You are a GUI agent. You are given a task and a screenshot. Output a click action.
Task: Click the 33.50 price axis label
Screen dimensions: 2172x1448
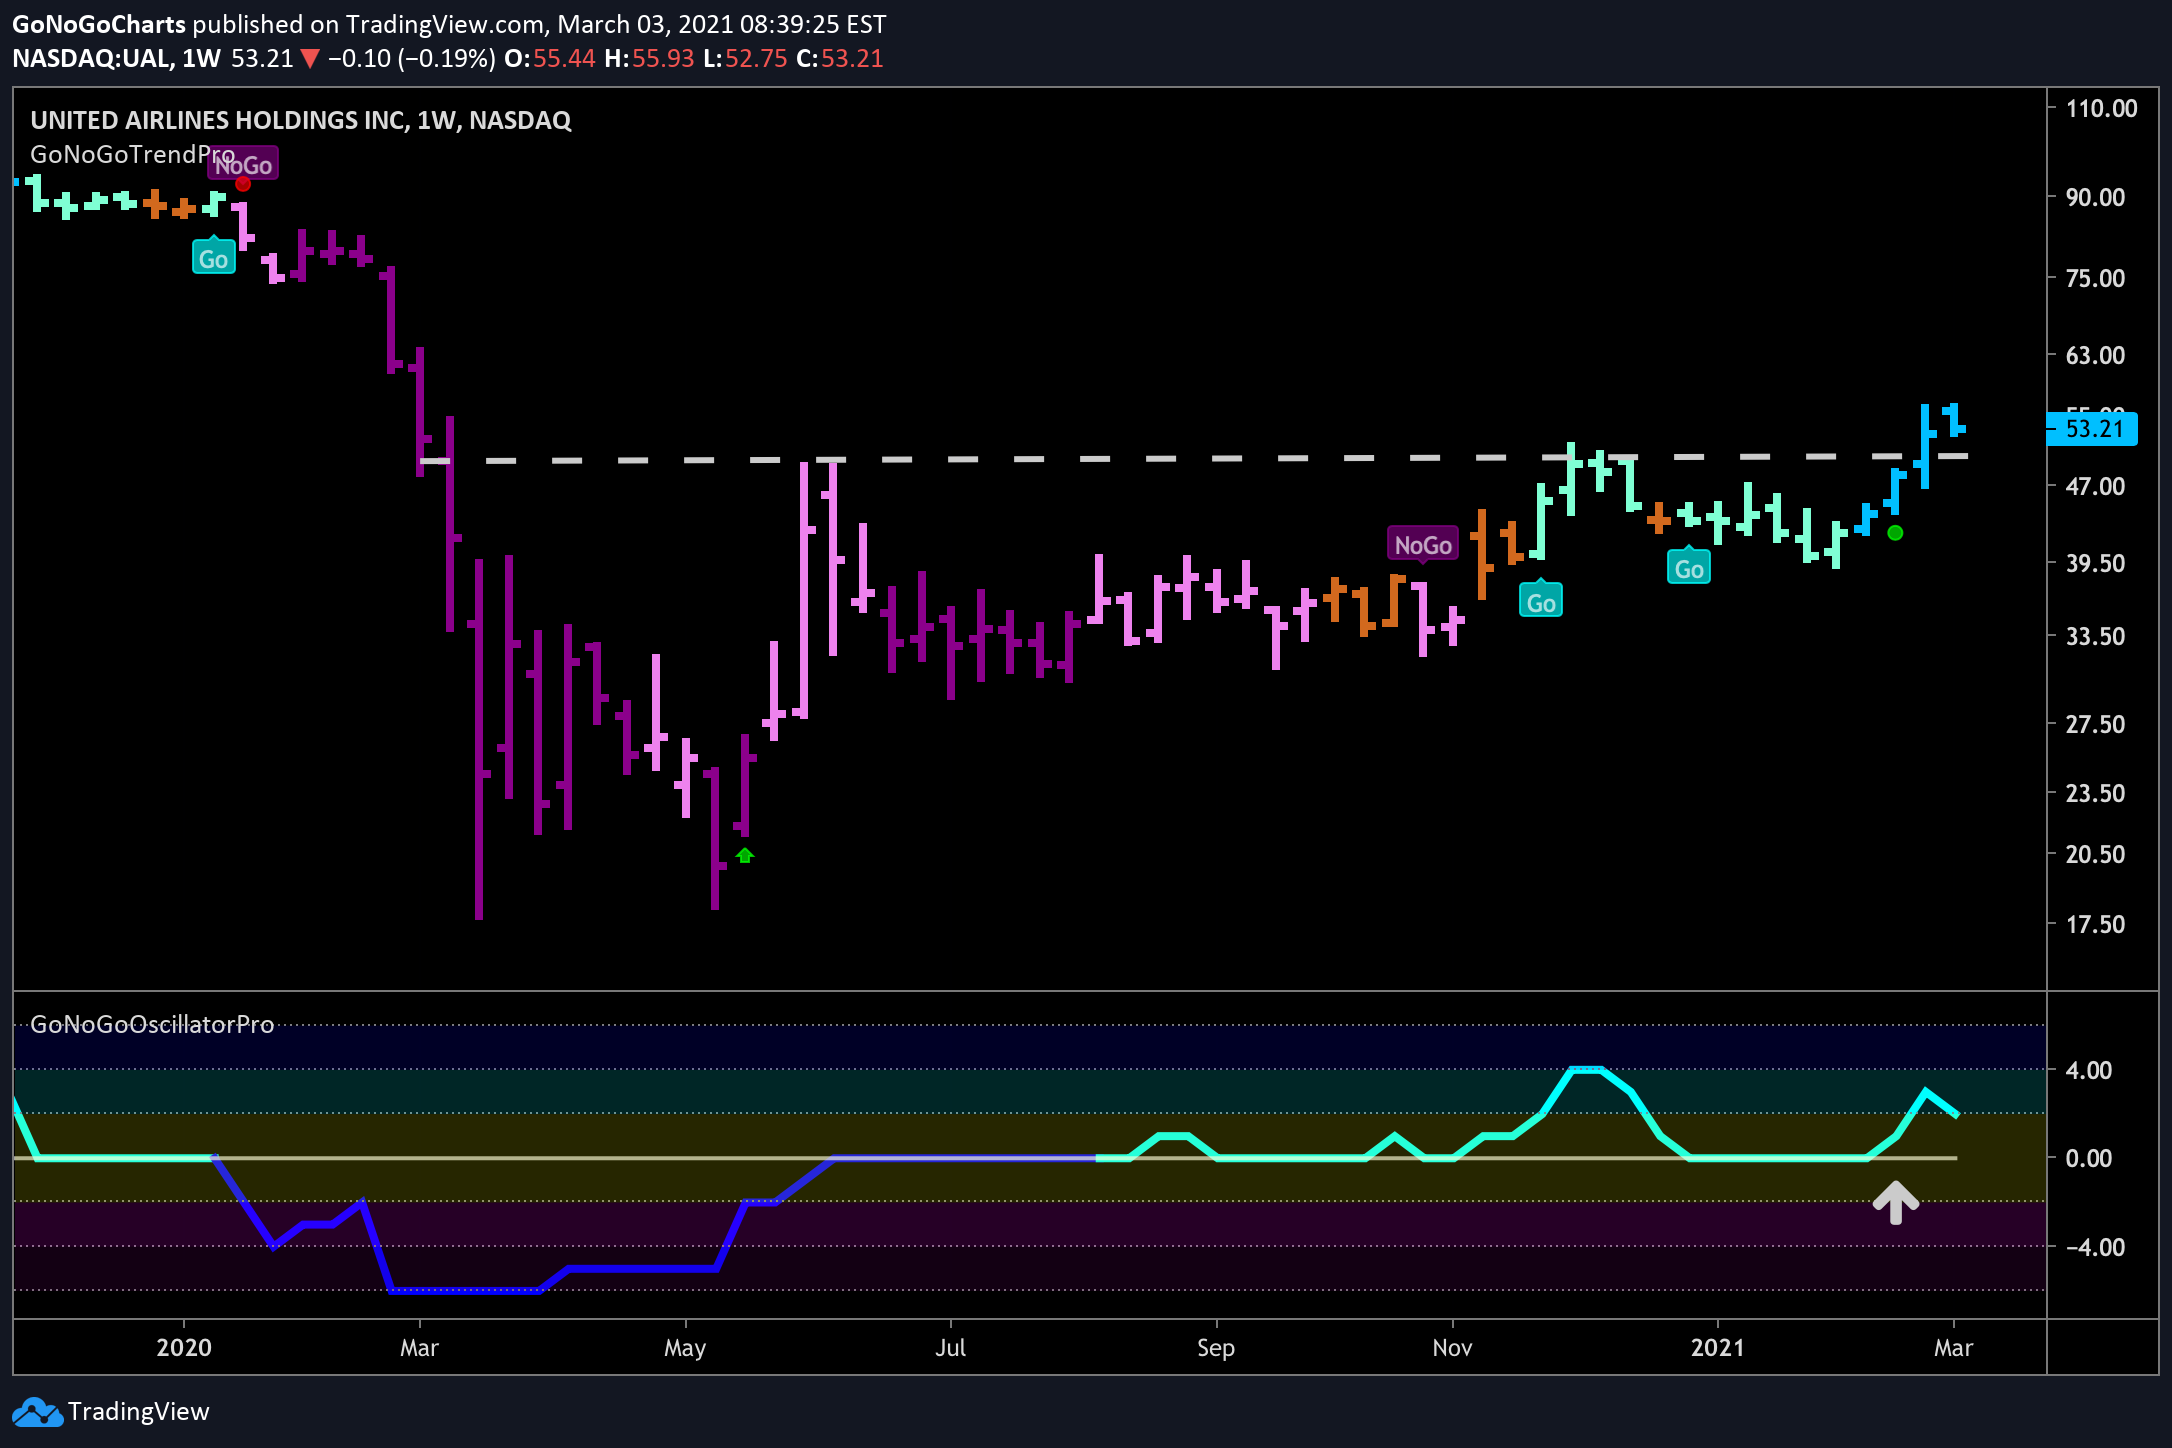(x=2095, y=636)
